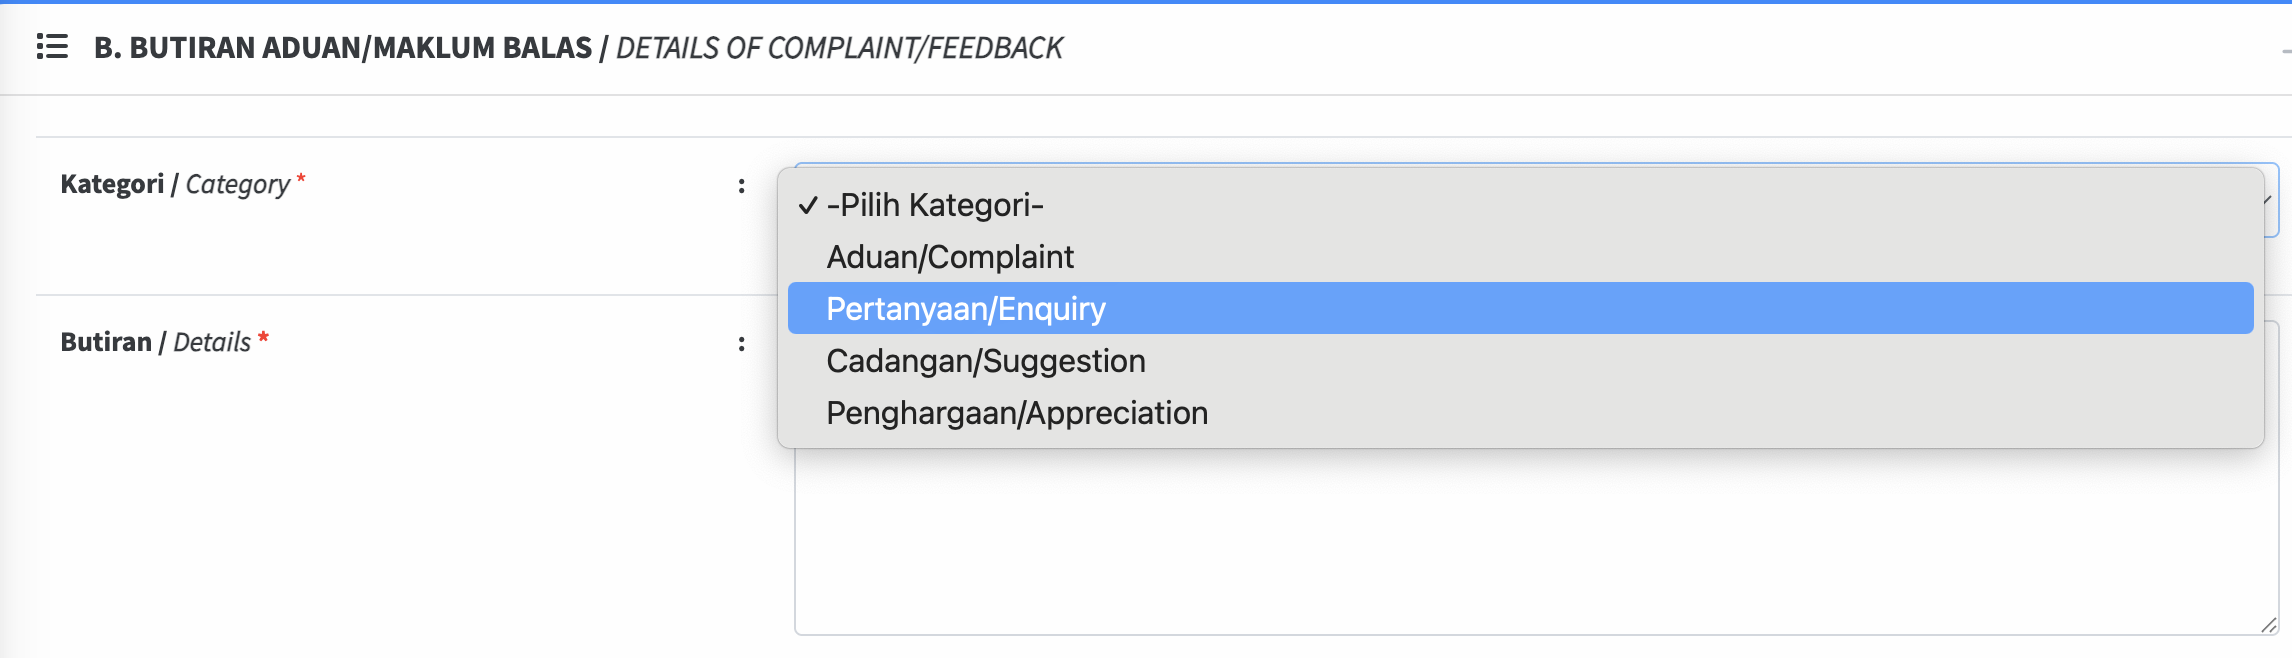The height and width of the screenshot is (658, 2292).
Task: Collapse the section using the minus icon
Action: 2286,50
